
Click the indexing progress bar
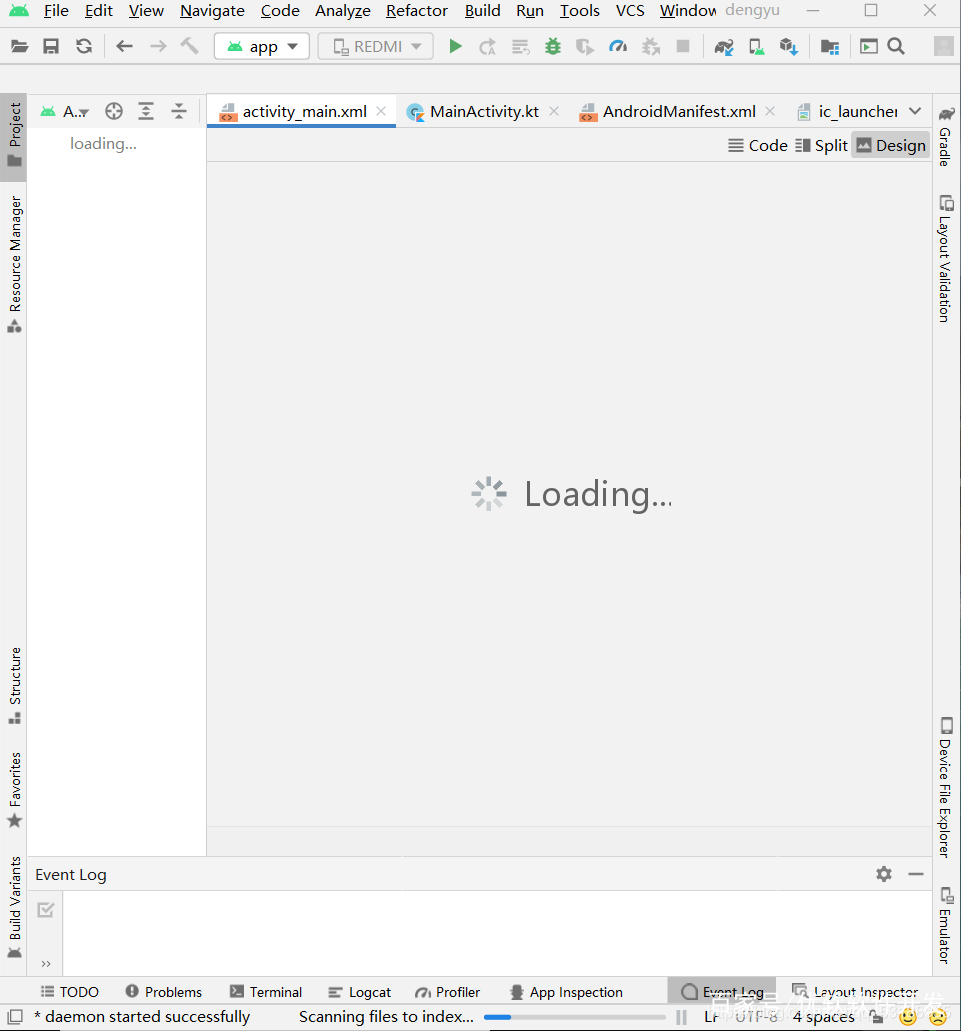574,1017
